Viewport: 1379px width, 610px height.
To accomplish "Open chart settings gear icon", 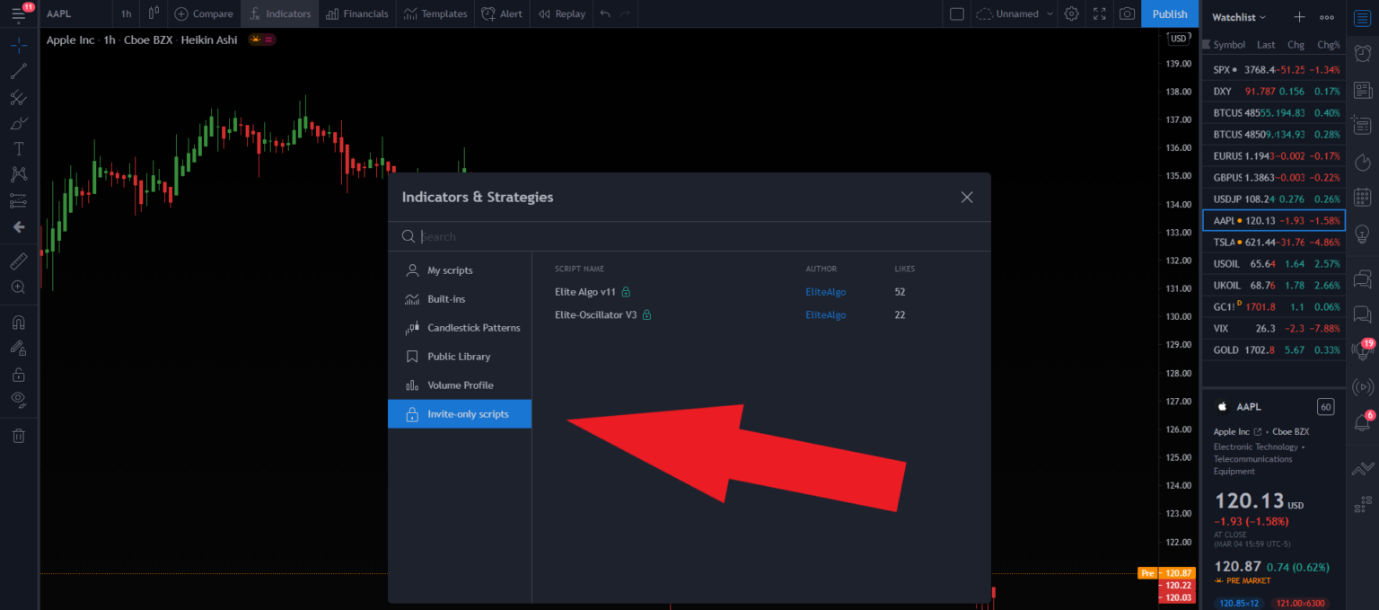I will coord(1071,14).
